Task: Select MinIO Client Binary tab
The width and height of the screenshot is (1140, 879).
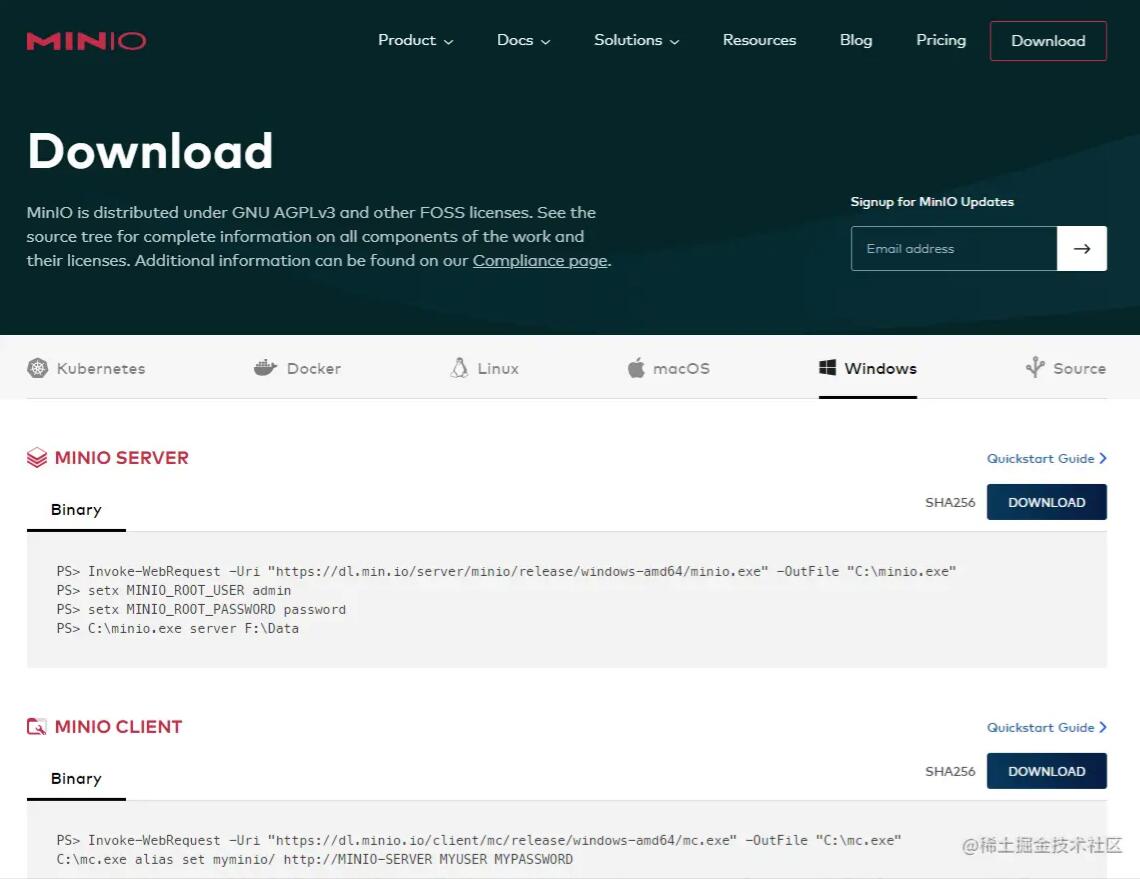Action: 76,779
